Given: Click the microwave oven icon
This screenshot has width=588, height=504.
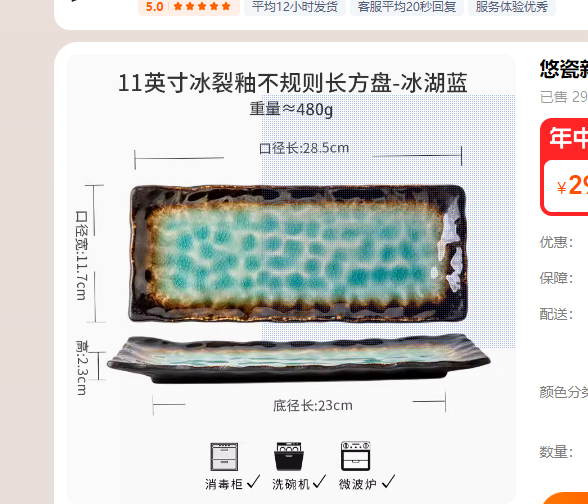Looking at the screenshot, I should [x=356, y=456].
